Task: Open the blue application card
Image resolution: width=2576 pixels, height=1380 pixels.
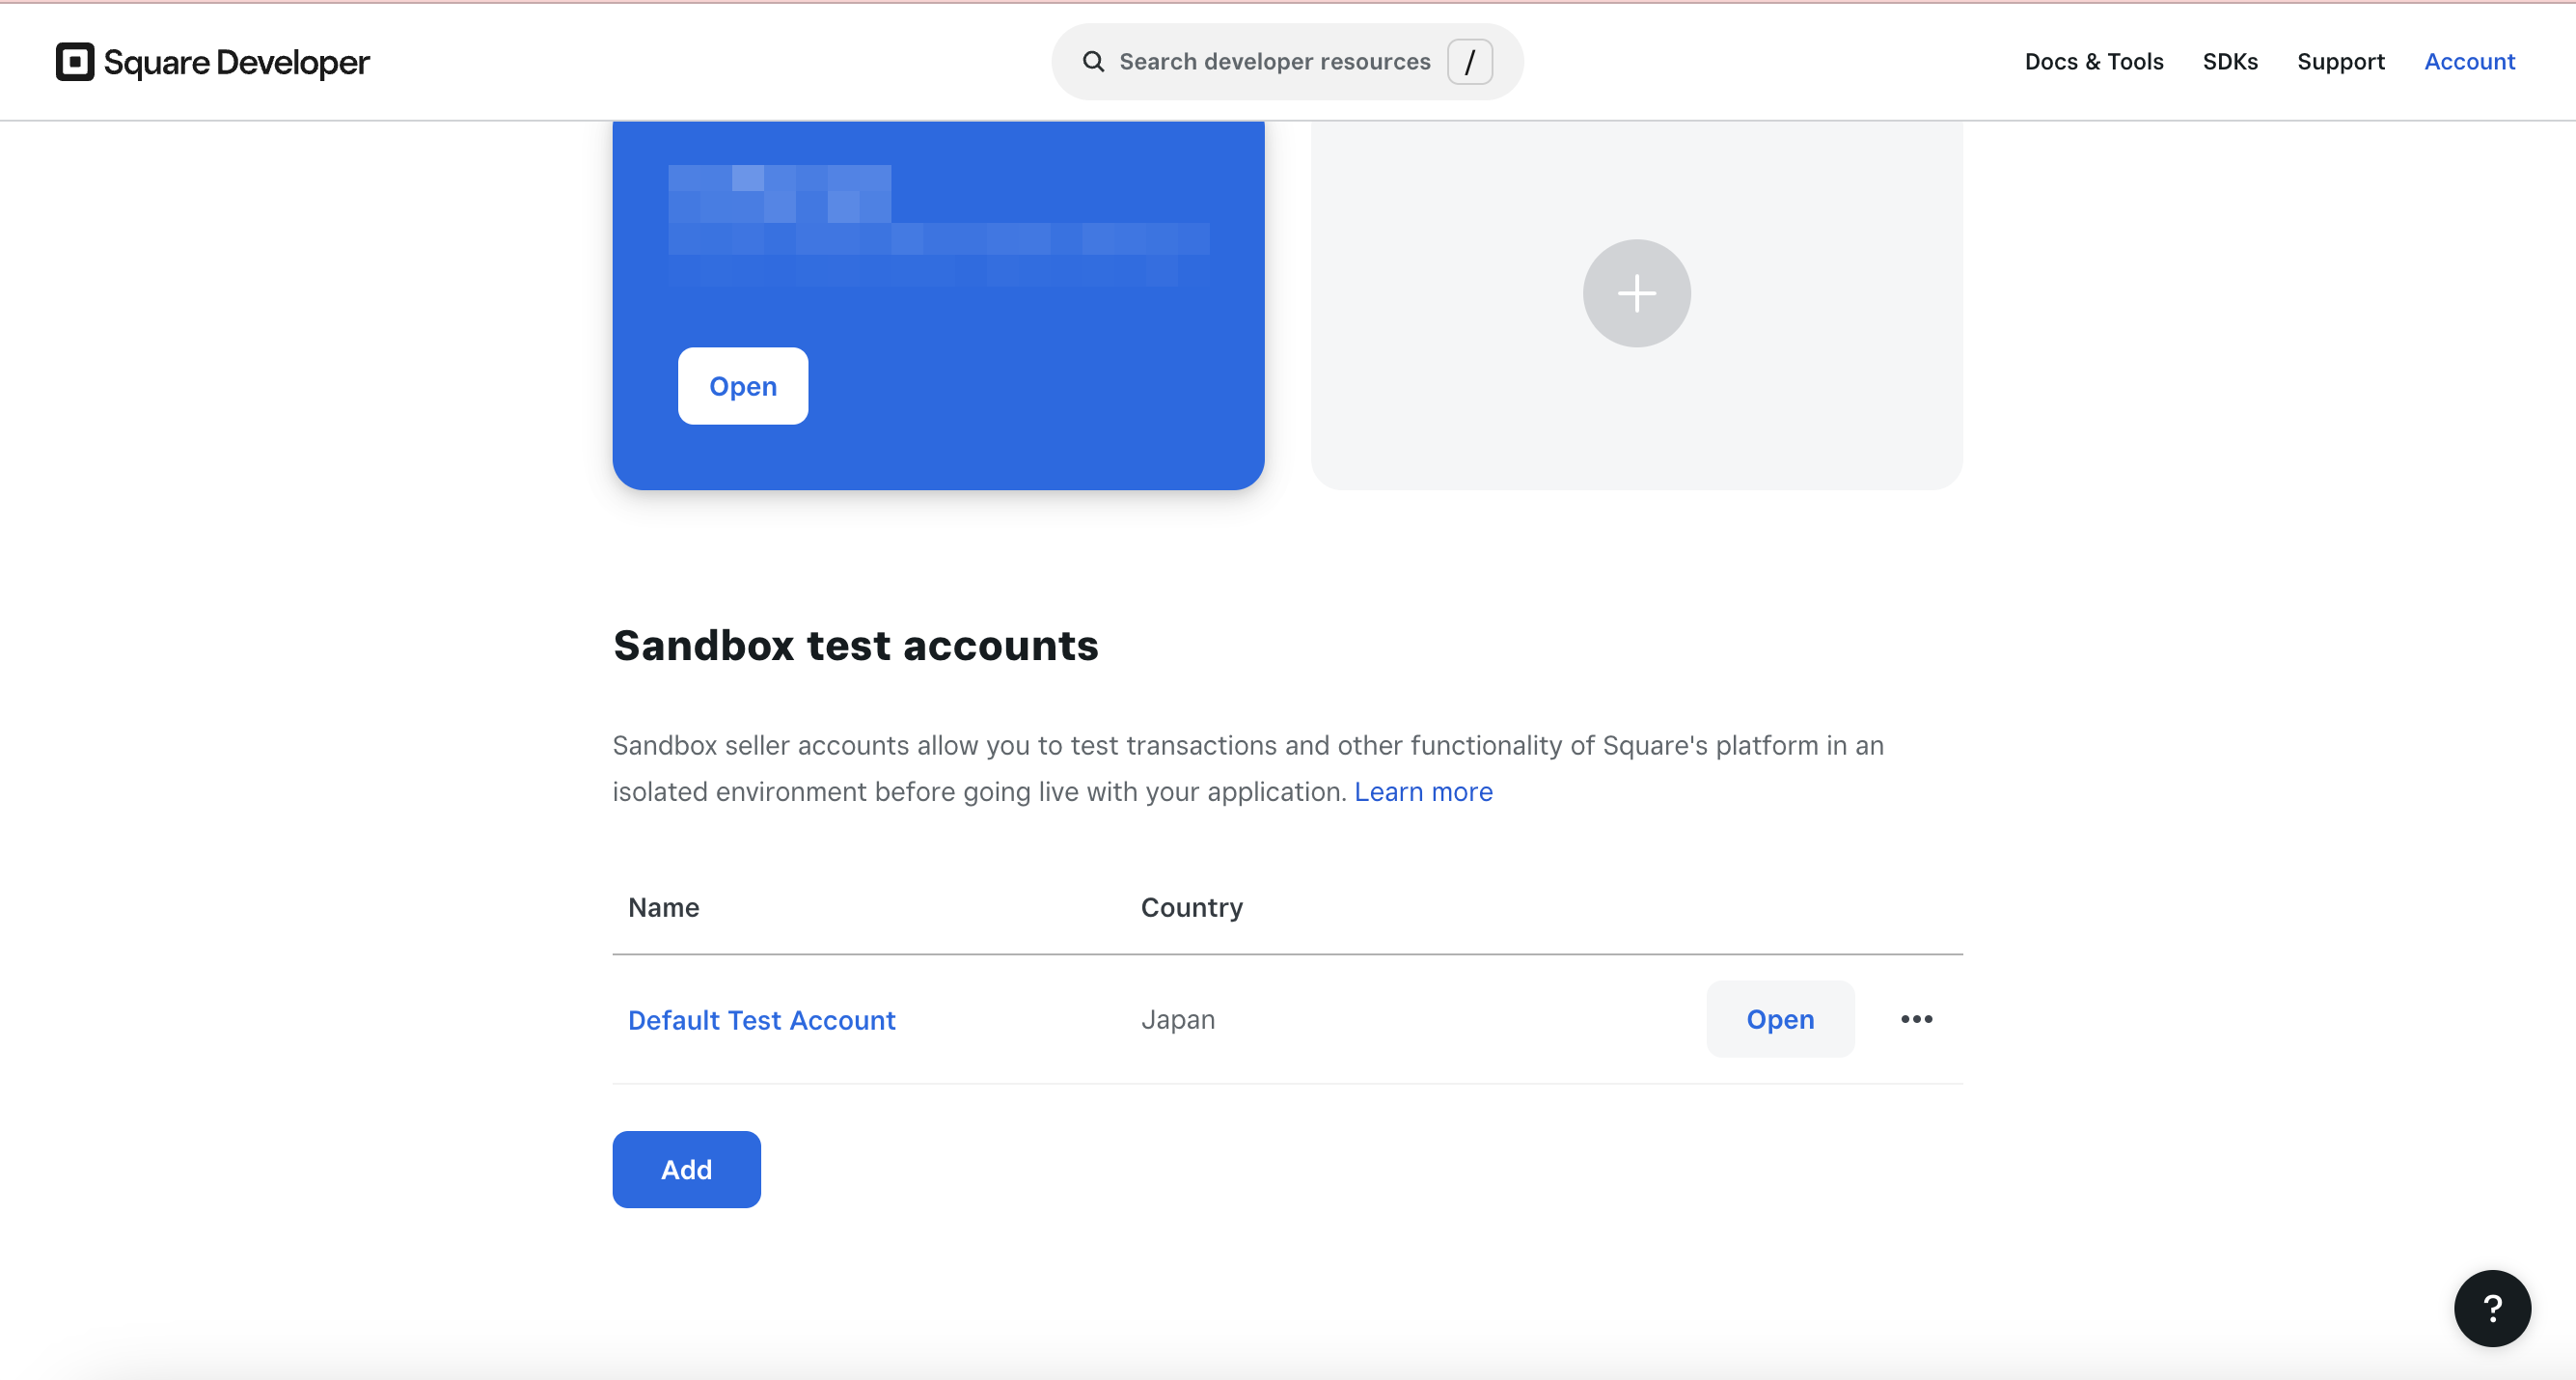Action: [x=743, y=386]
